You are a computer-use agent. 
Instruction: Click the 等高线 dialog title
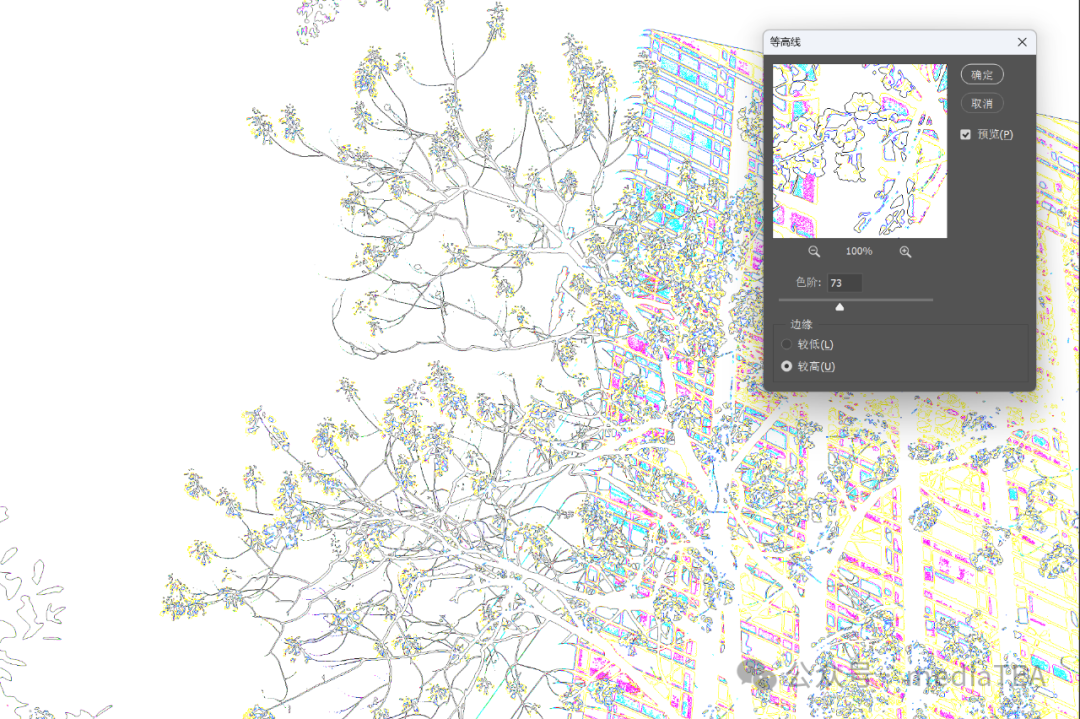[785, 42]
